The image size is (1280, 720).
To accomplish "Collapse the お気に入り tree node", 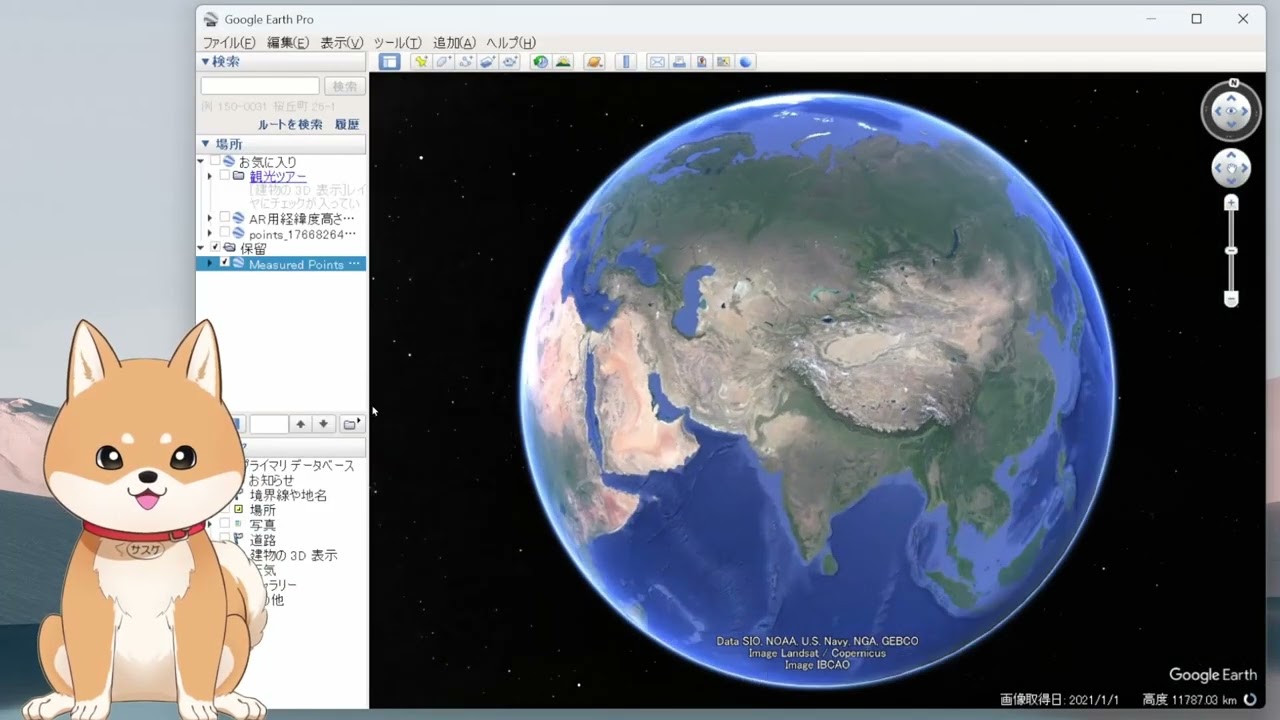I will (201, 161).
